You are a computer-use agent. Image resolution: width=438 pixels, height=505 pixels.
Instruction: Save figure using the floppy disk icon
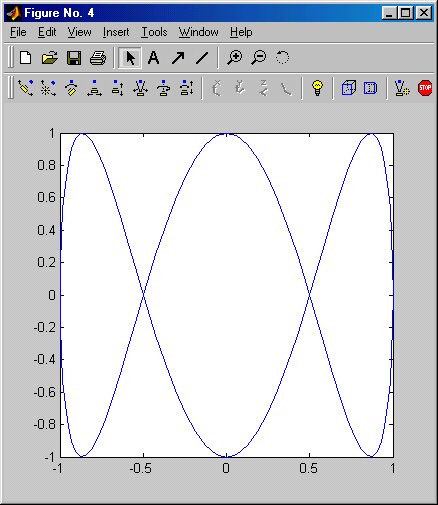click(x=74, y=58)
